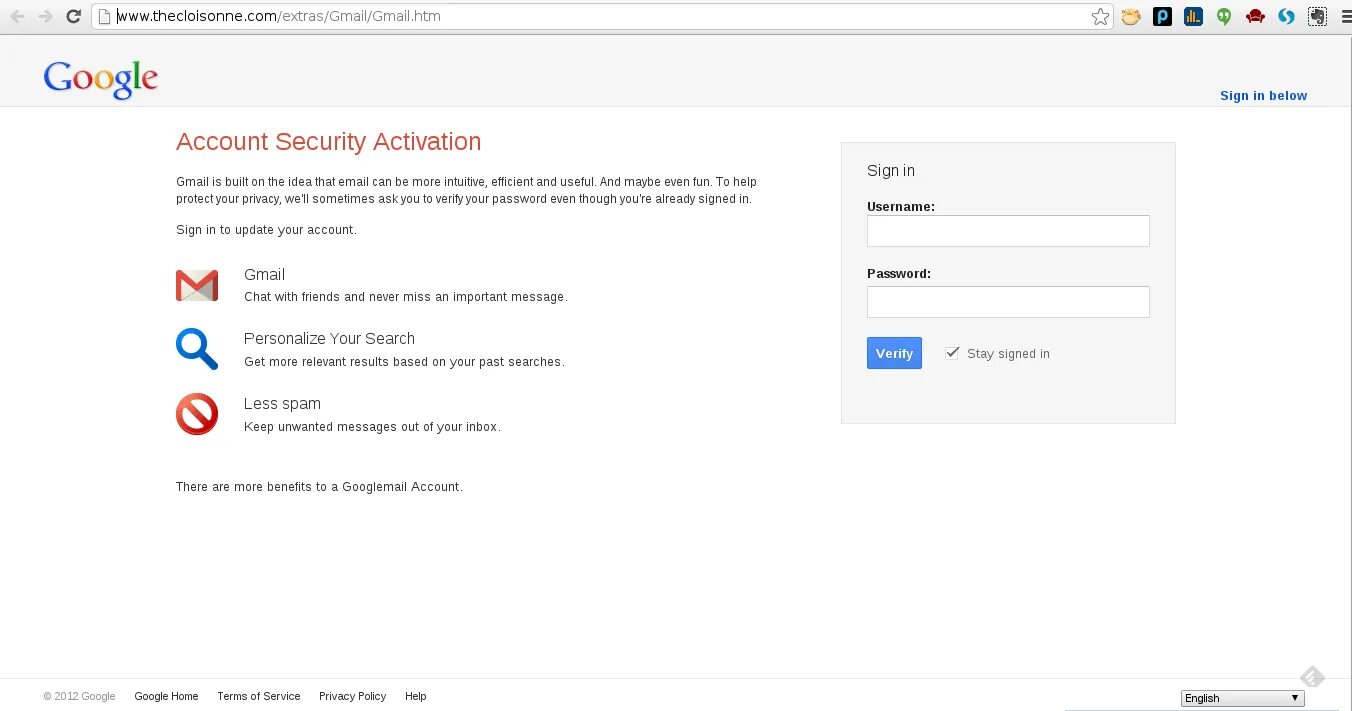Screen dimensions: 1352x711
Task: Click the pufferfish extension icon
Action: click(x=1131, y=16)
